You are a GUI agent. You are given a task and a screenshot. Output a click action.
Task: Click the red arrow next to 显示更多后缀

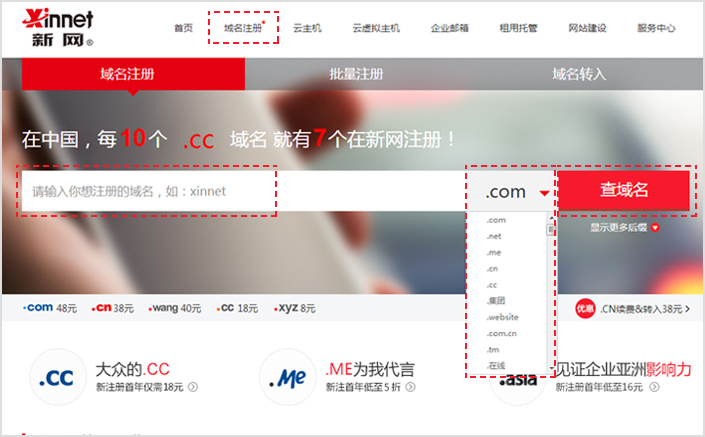655,227
